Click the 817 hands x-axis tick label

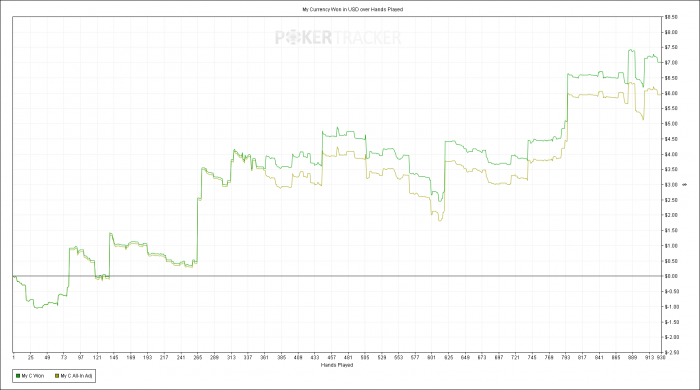coord(582,358)
